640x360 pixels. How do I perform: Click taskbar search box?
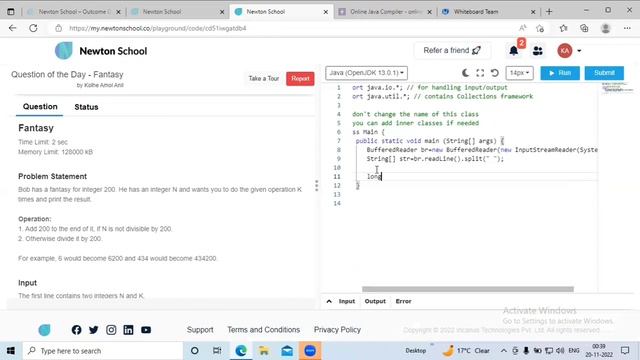pos(102,351)
